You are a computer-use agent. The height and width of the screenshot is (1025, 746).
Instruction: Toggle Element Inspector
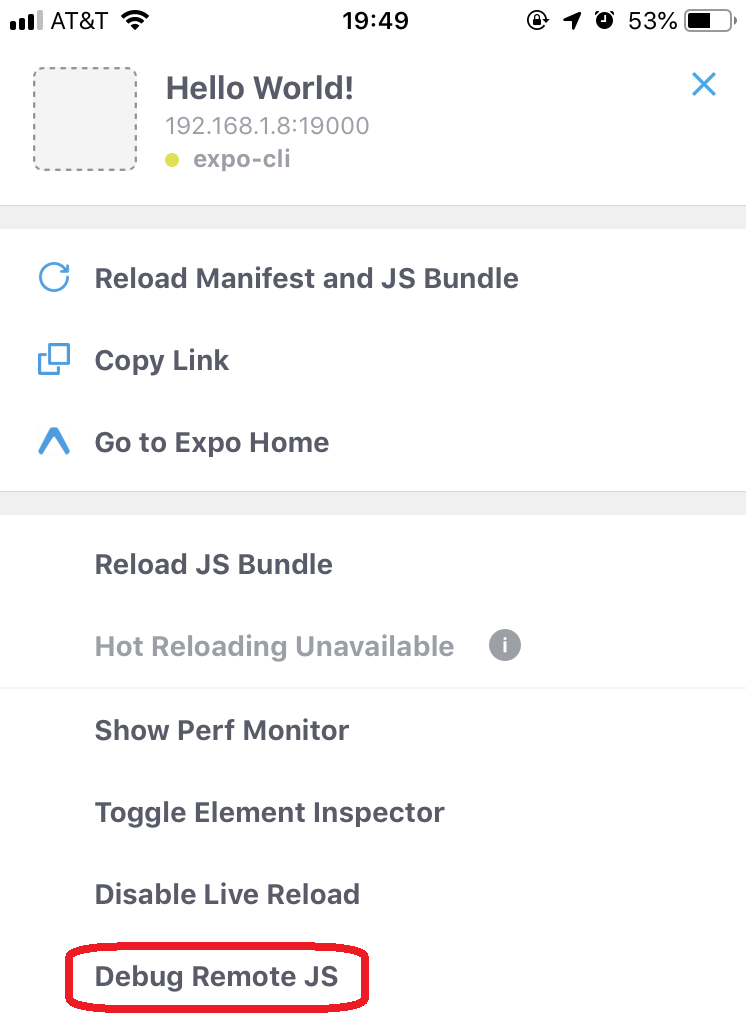click(373, 813)
